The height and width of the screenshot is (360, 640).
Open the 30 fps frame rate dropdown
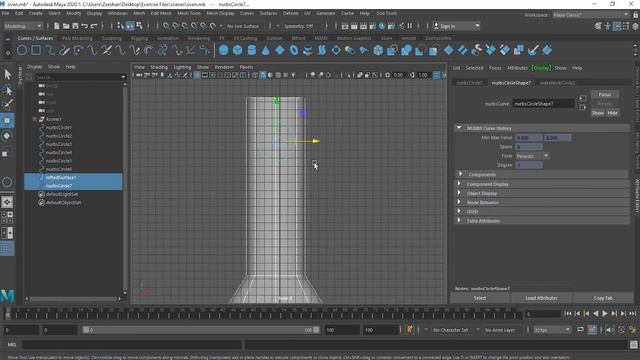[552, 330]
